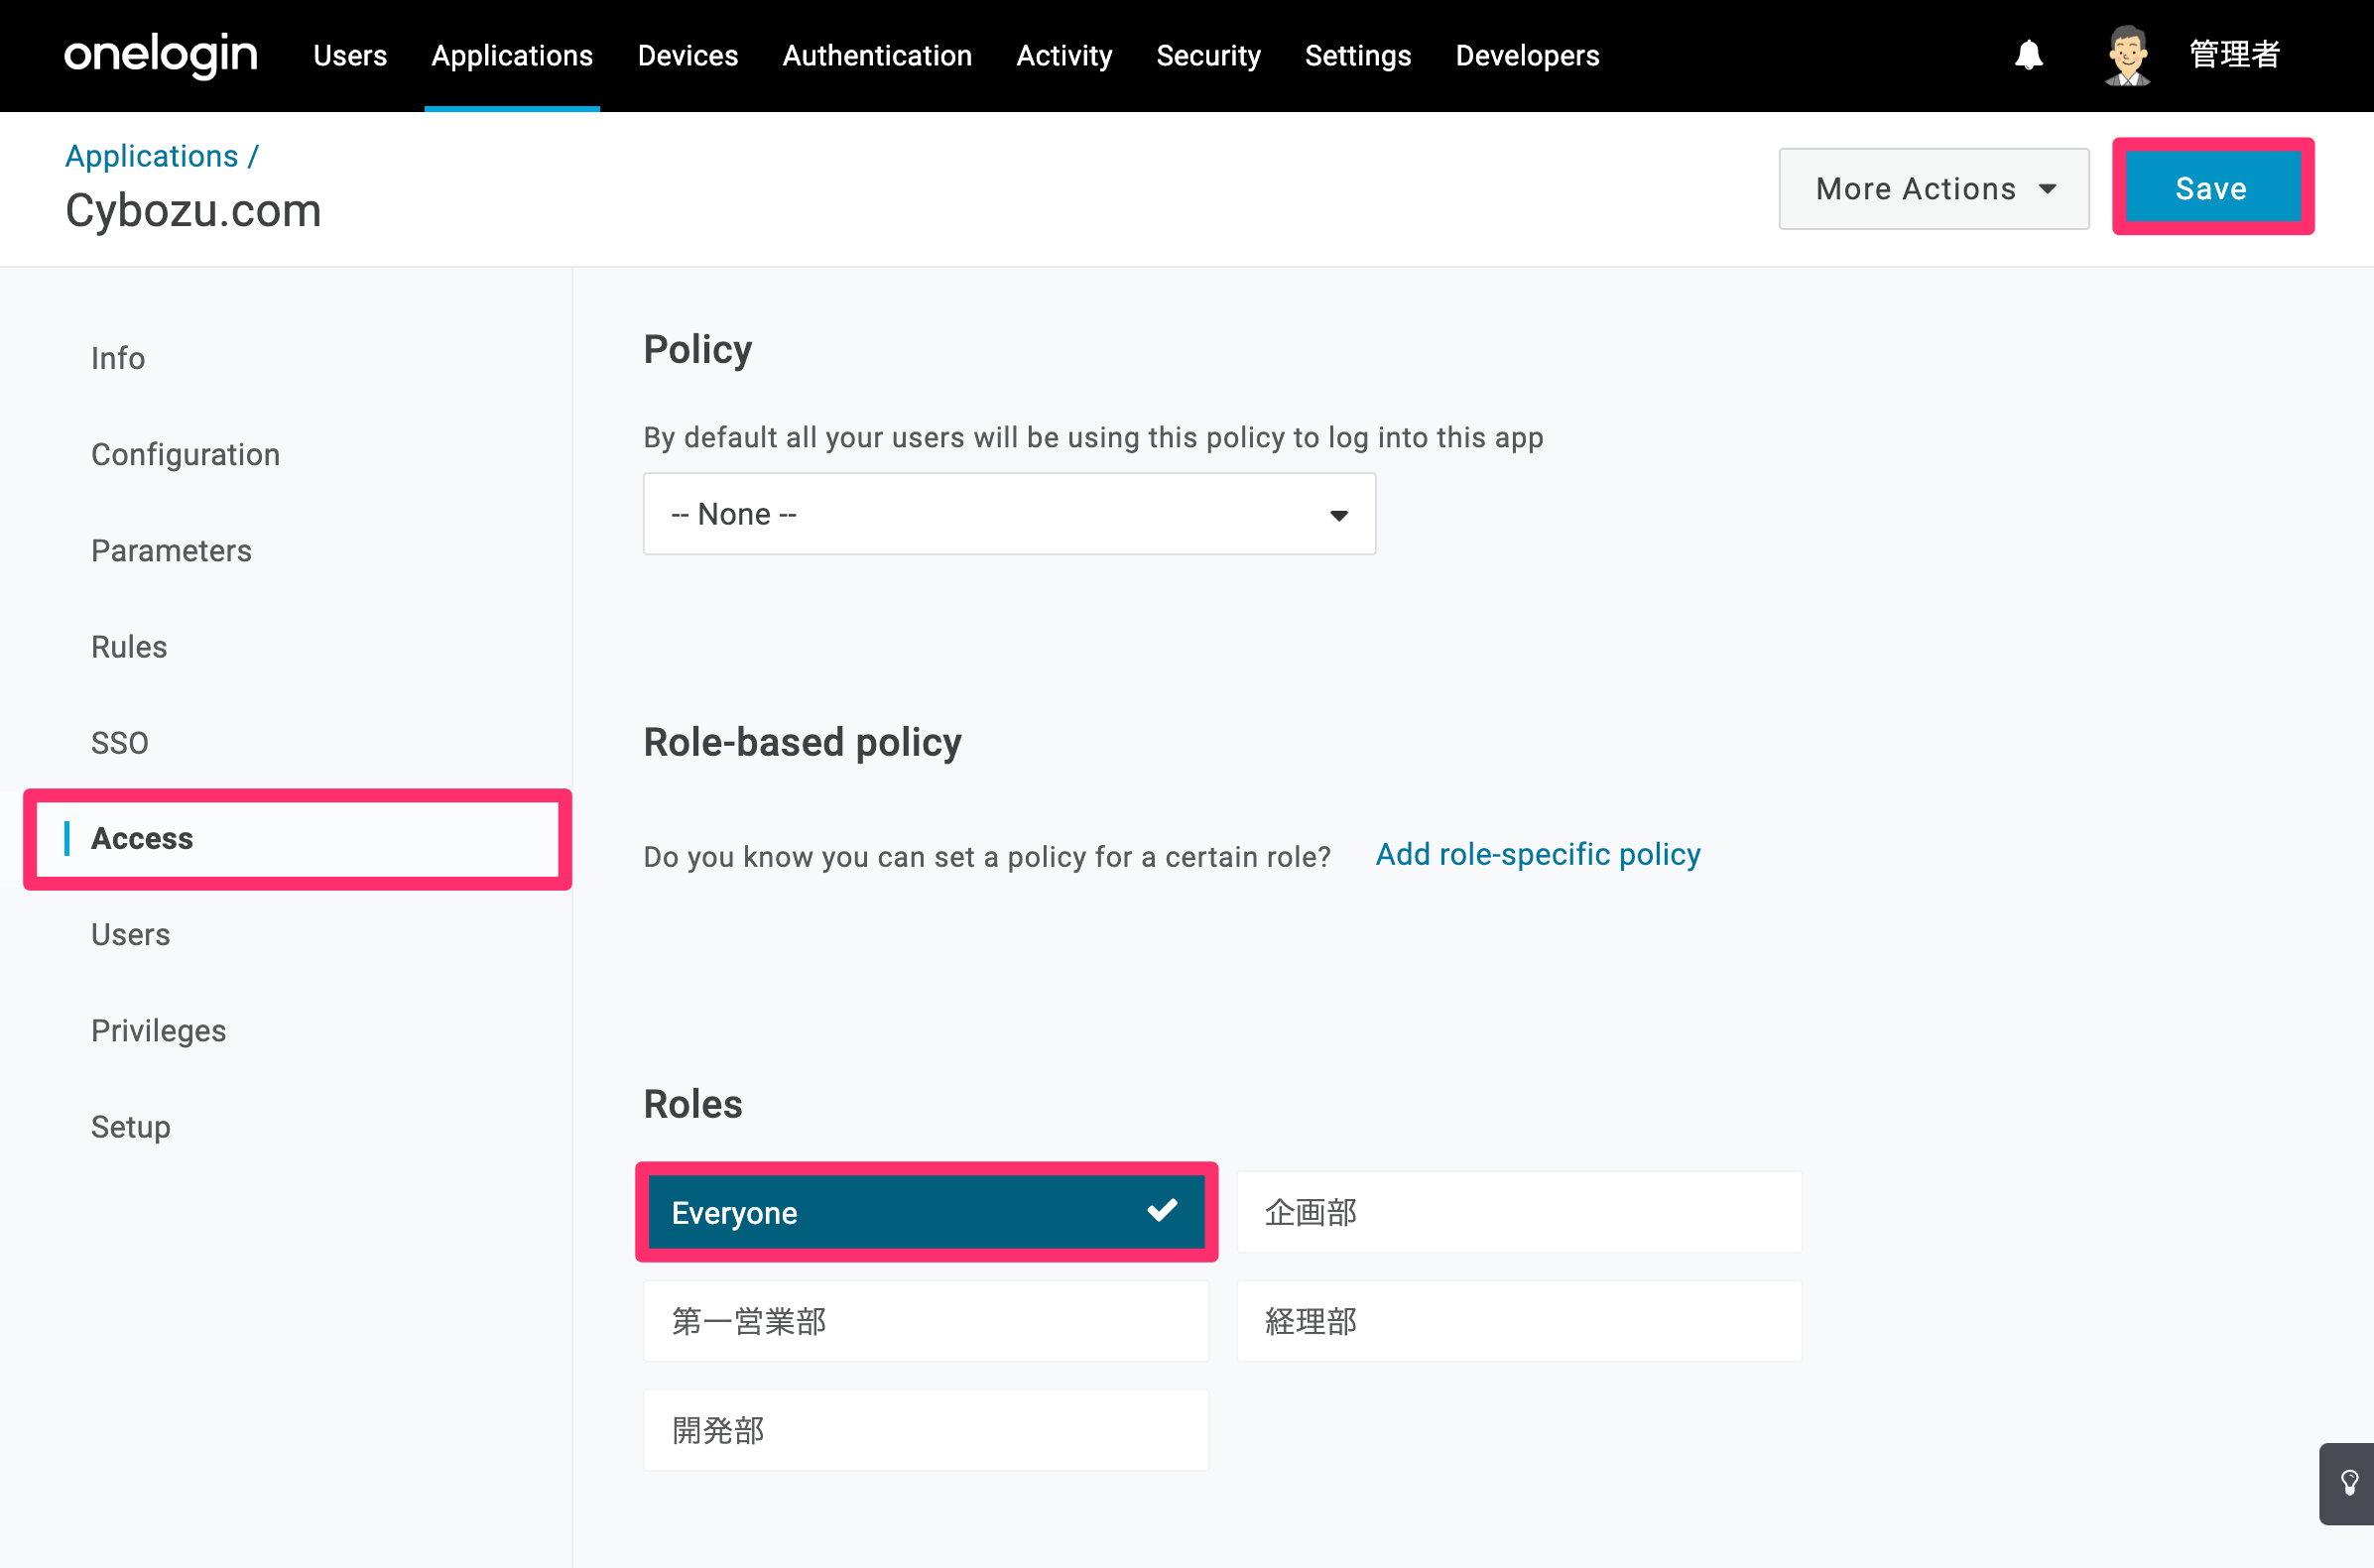Viewport: 2374px width, 1568px height.
Task: Expand the More Actions dropdown
Action: pyautogui.click(x=1934, y=189)
